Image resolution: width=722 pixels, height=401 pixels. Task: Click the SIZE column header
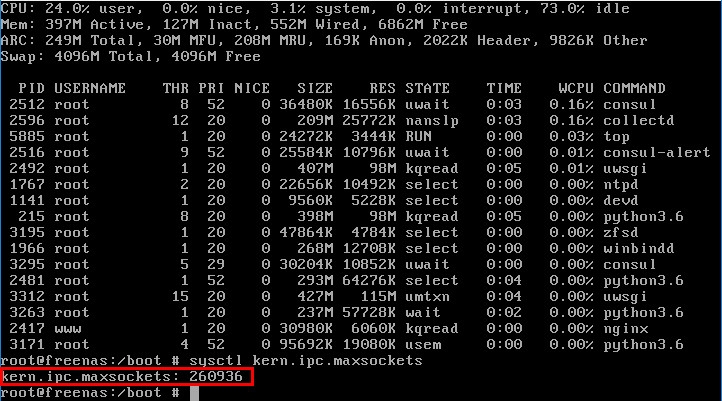315,88
